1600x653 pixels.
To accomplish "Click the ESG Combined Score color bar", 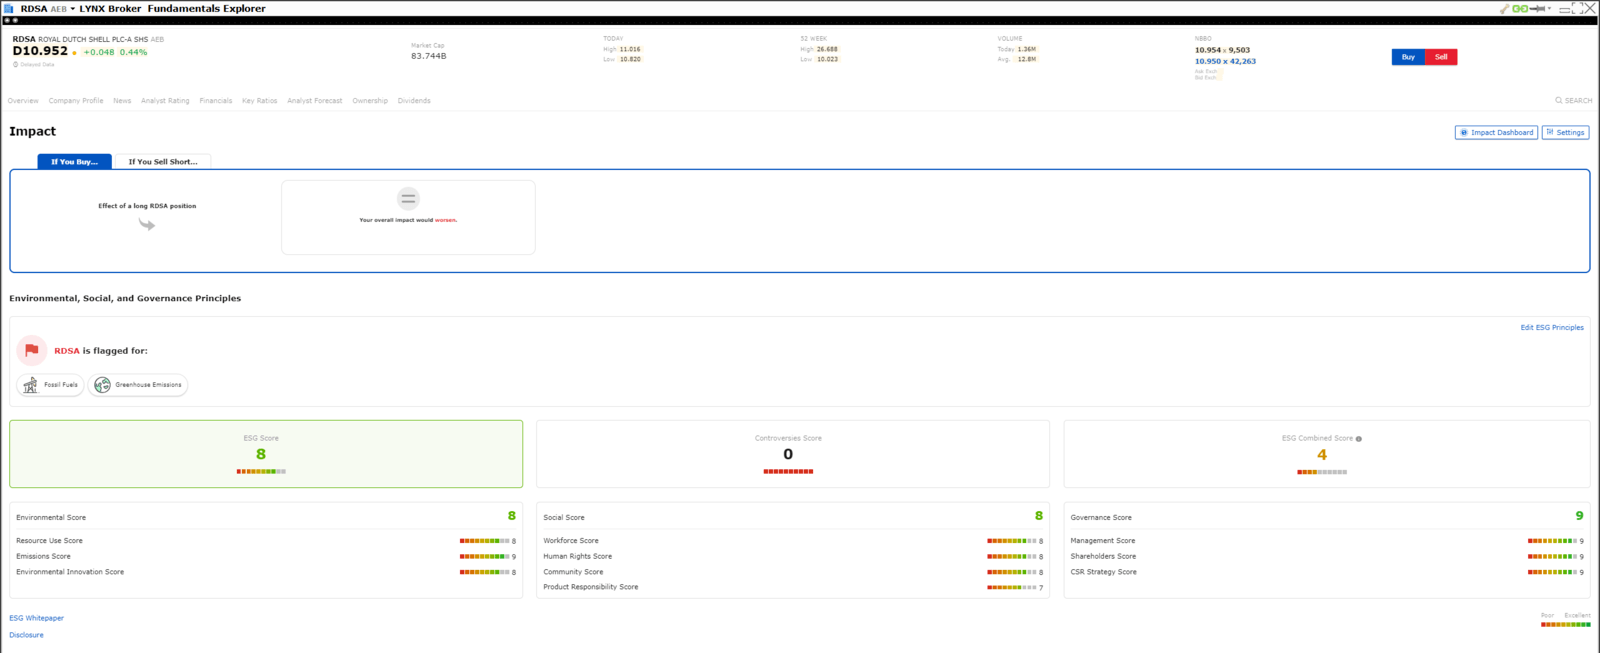I will (1322, 471).
